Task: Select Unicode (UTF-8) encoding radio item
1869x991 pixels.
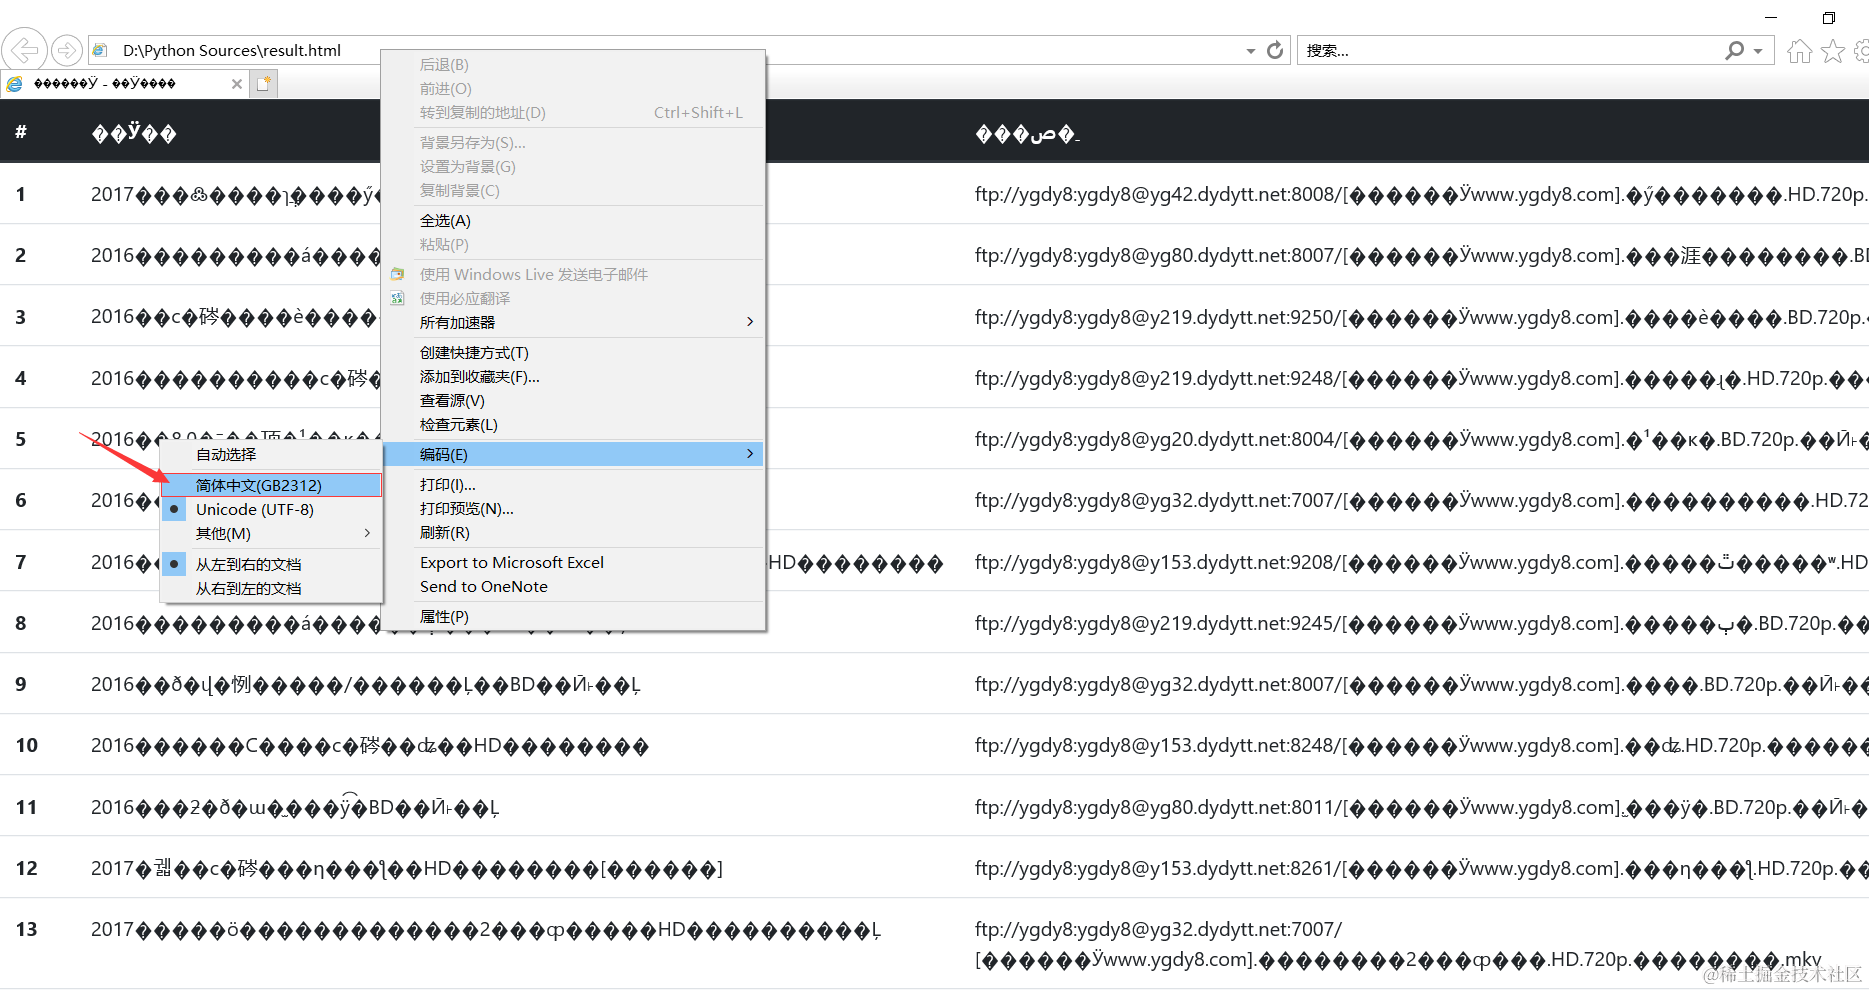Action: click(271, 509)
